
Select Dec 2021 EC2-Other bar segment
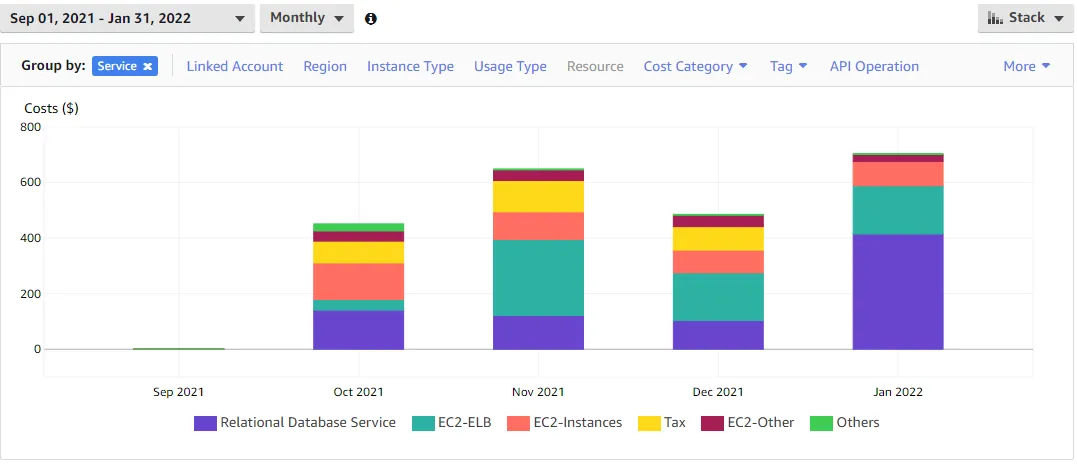click(718, 221)
